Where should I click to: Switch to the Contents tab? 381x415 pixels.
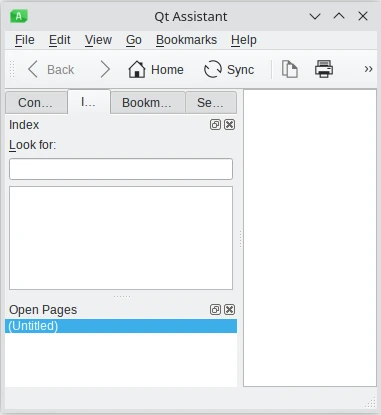(35, 103)
